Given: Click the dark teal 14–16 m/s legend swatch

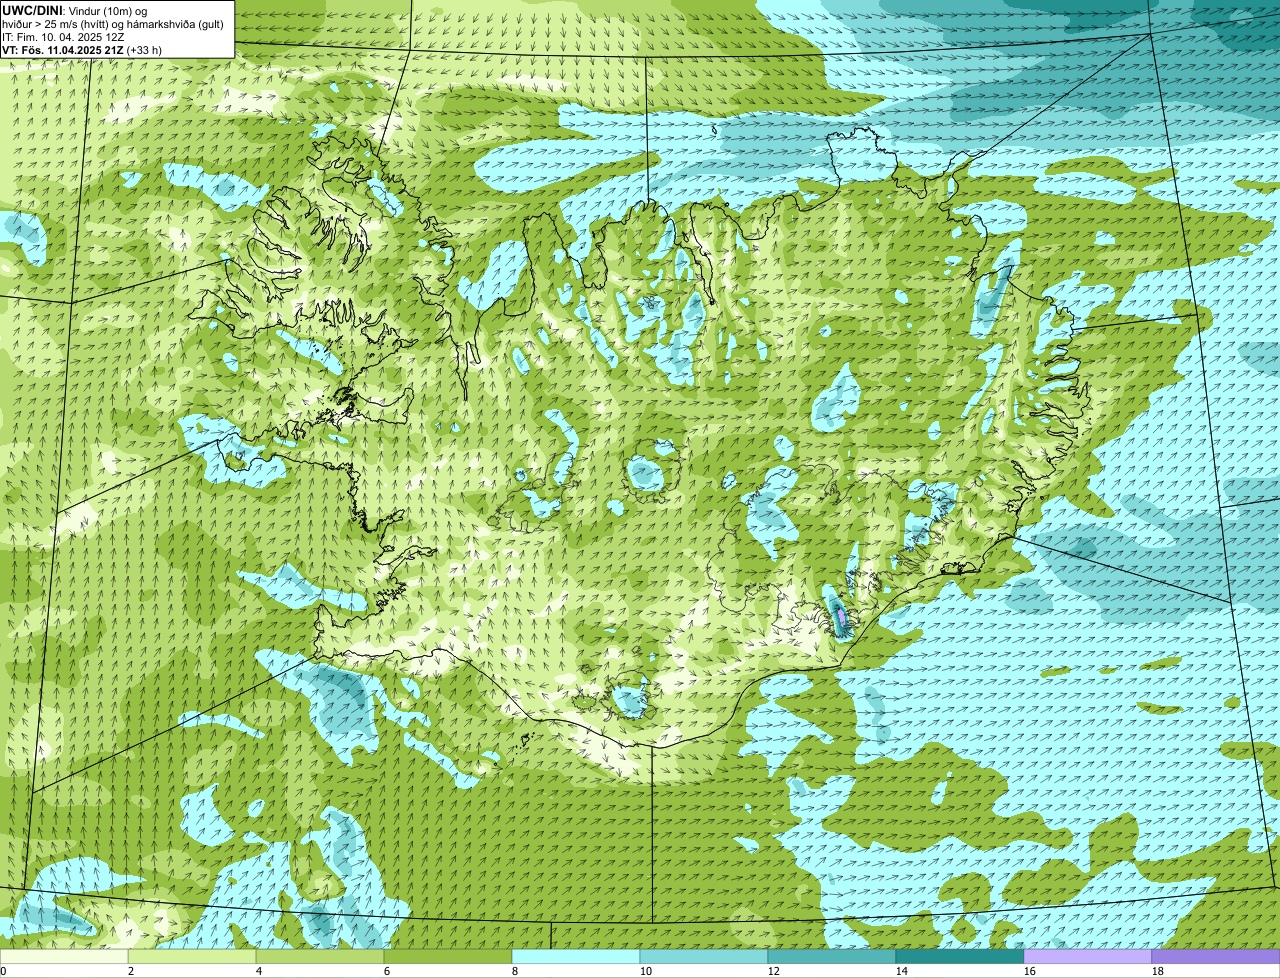Looking at the screenshot, I should pyautogui.click(x=960, y=956).
